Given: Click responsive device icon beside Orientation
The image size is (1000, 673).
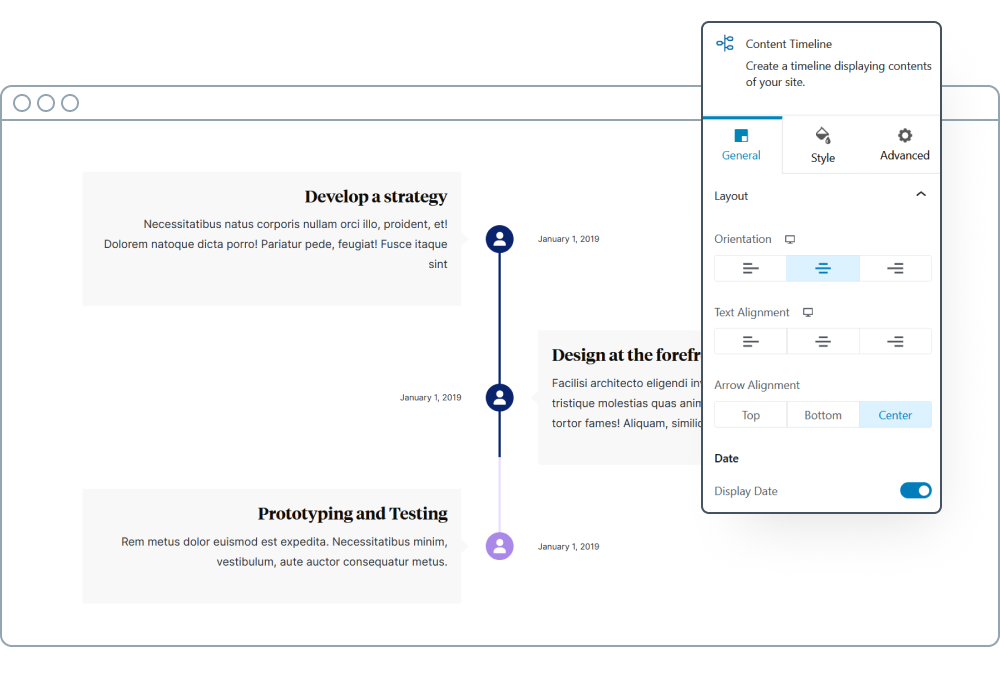Looking at the screenshot, I should (x=790, y=239).
